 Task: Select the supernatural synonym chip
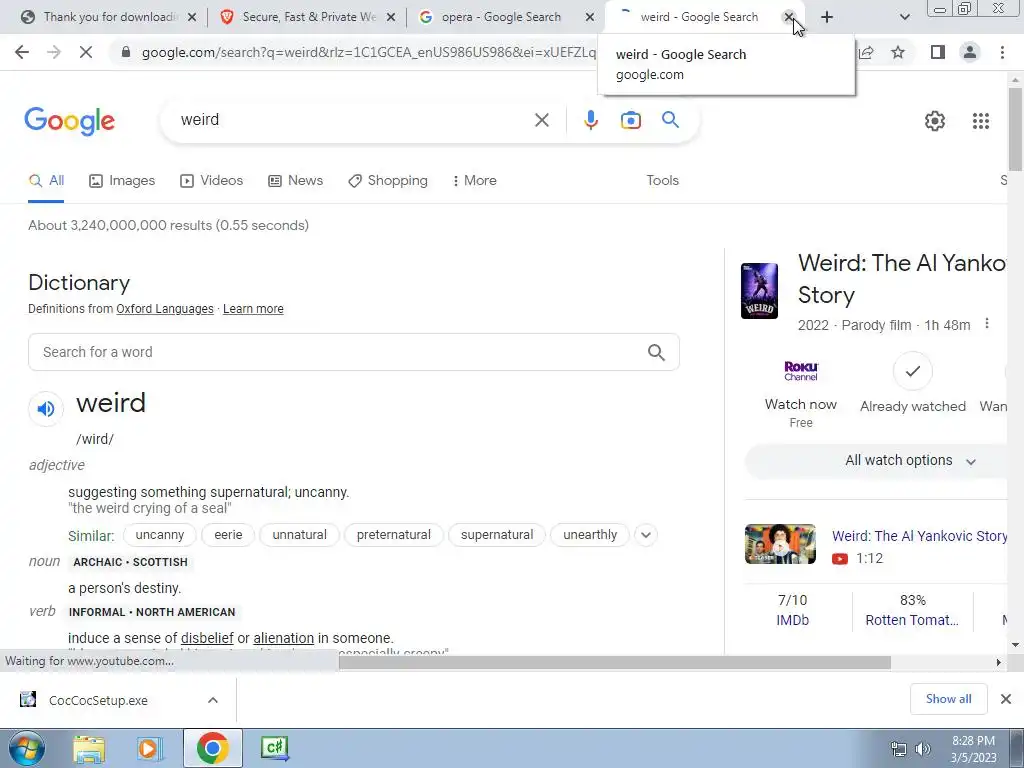[x=497, y=535]
